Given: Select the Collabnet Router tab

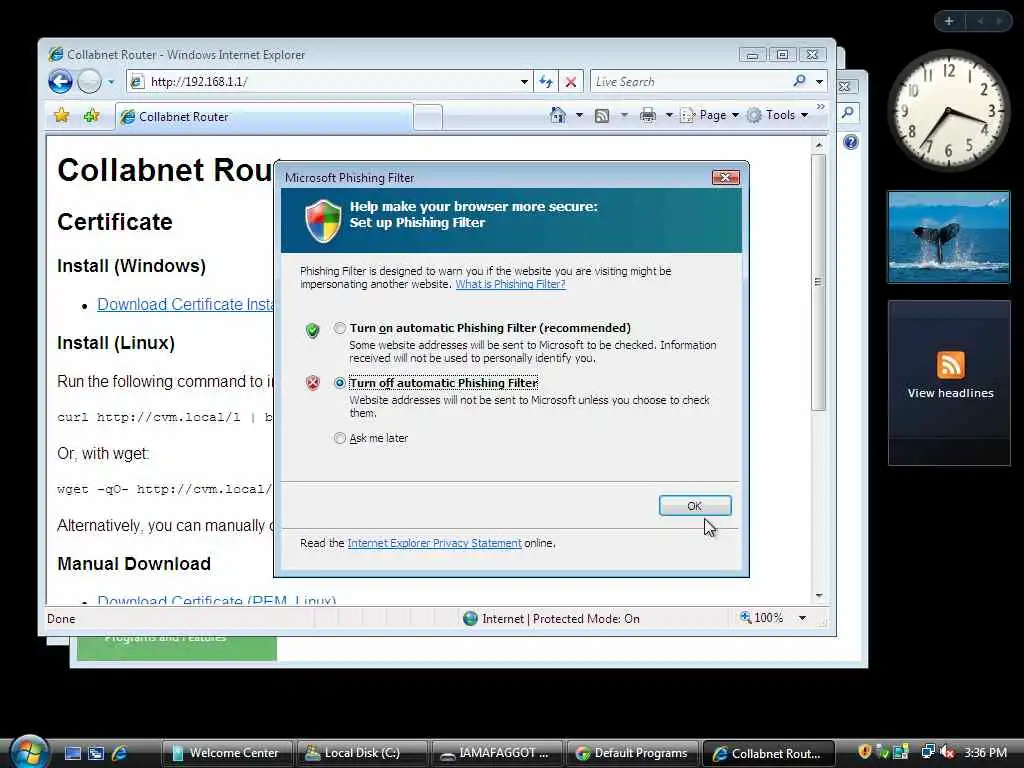Looking at the screenshot, I should [x=264, y=117].
